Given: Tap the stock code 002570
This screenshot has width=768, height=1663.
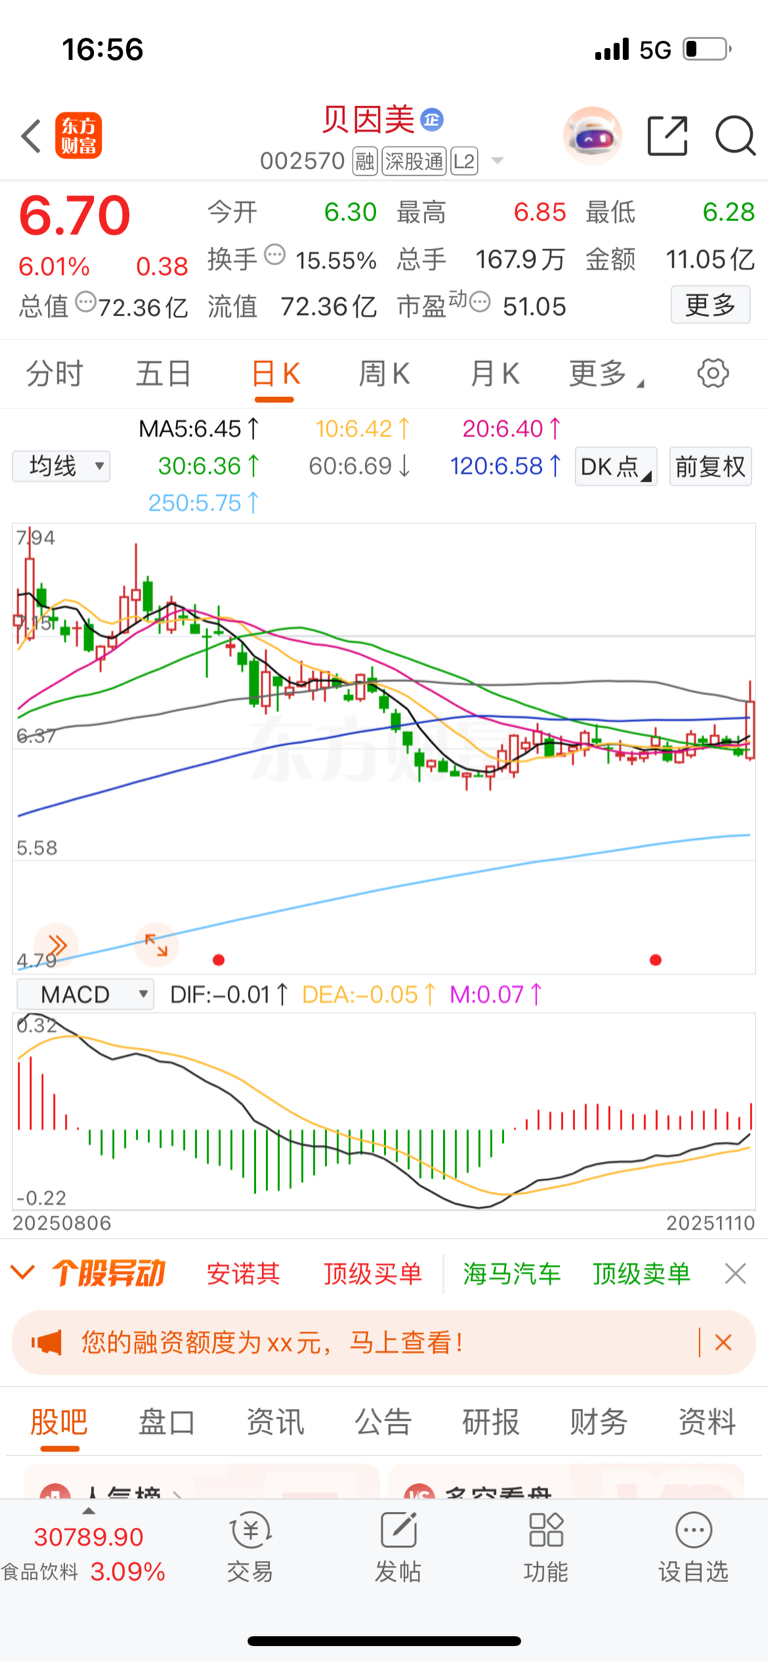Looking at the screenshot, I should pyautogui.click(x=303, y=161).
